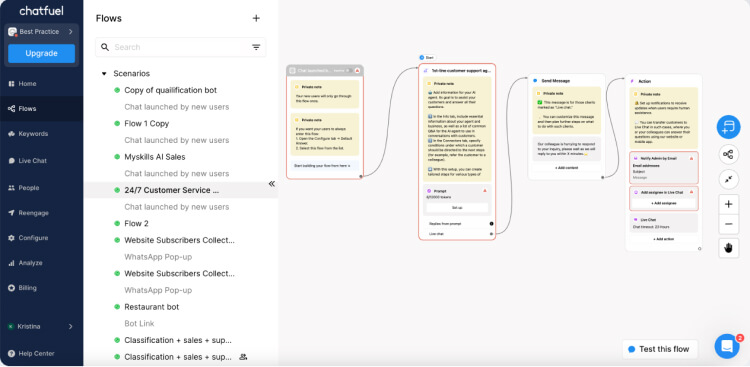Image resolution: width=750 pixels, height=367 pixels.
Task: Click + Add assignee in Action block
Action: [x=663, y=203]
